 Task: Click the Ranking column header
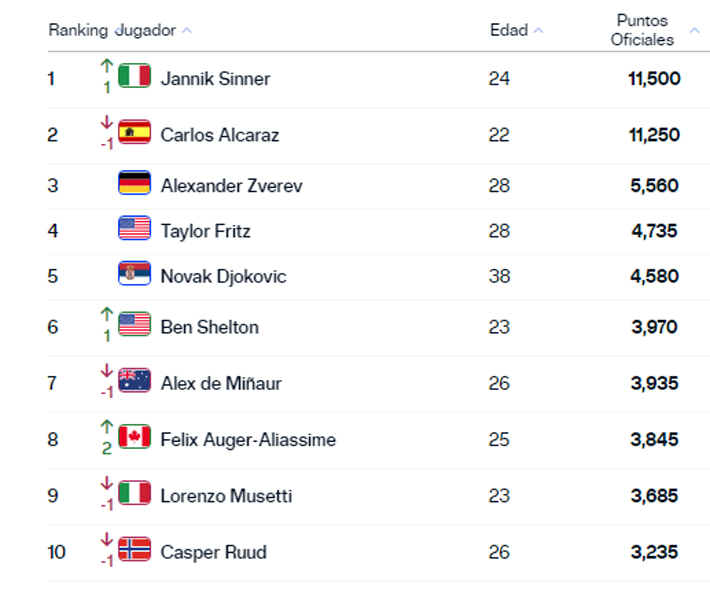pos(78,30)
